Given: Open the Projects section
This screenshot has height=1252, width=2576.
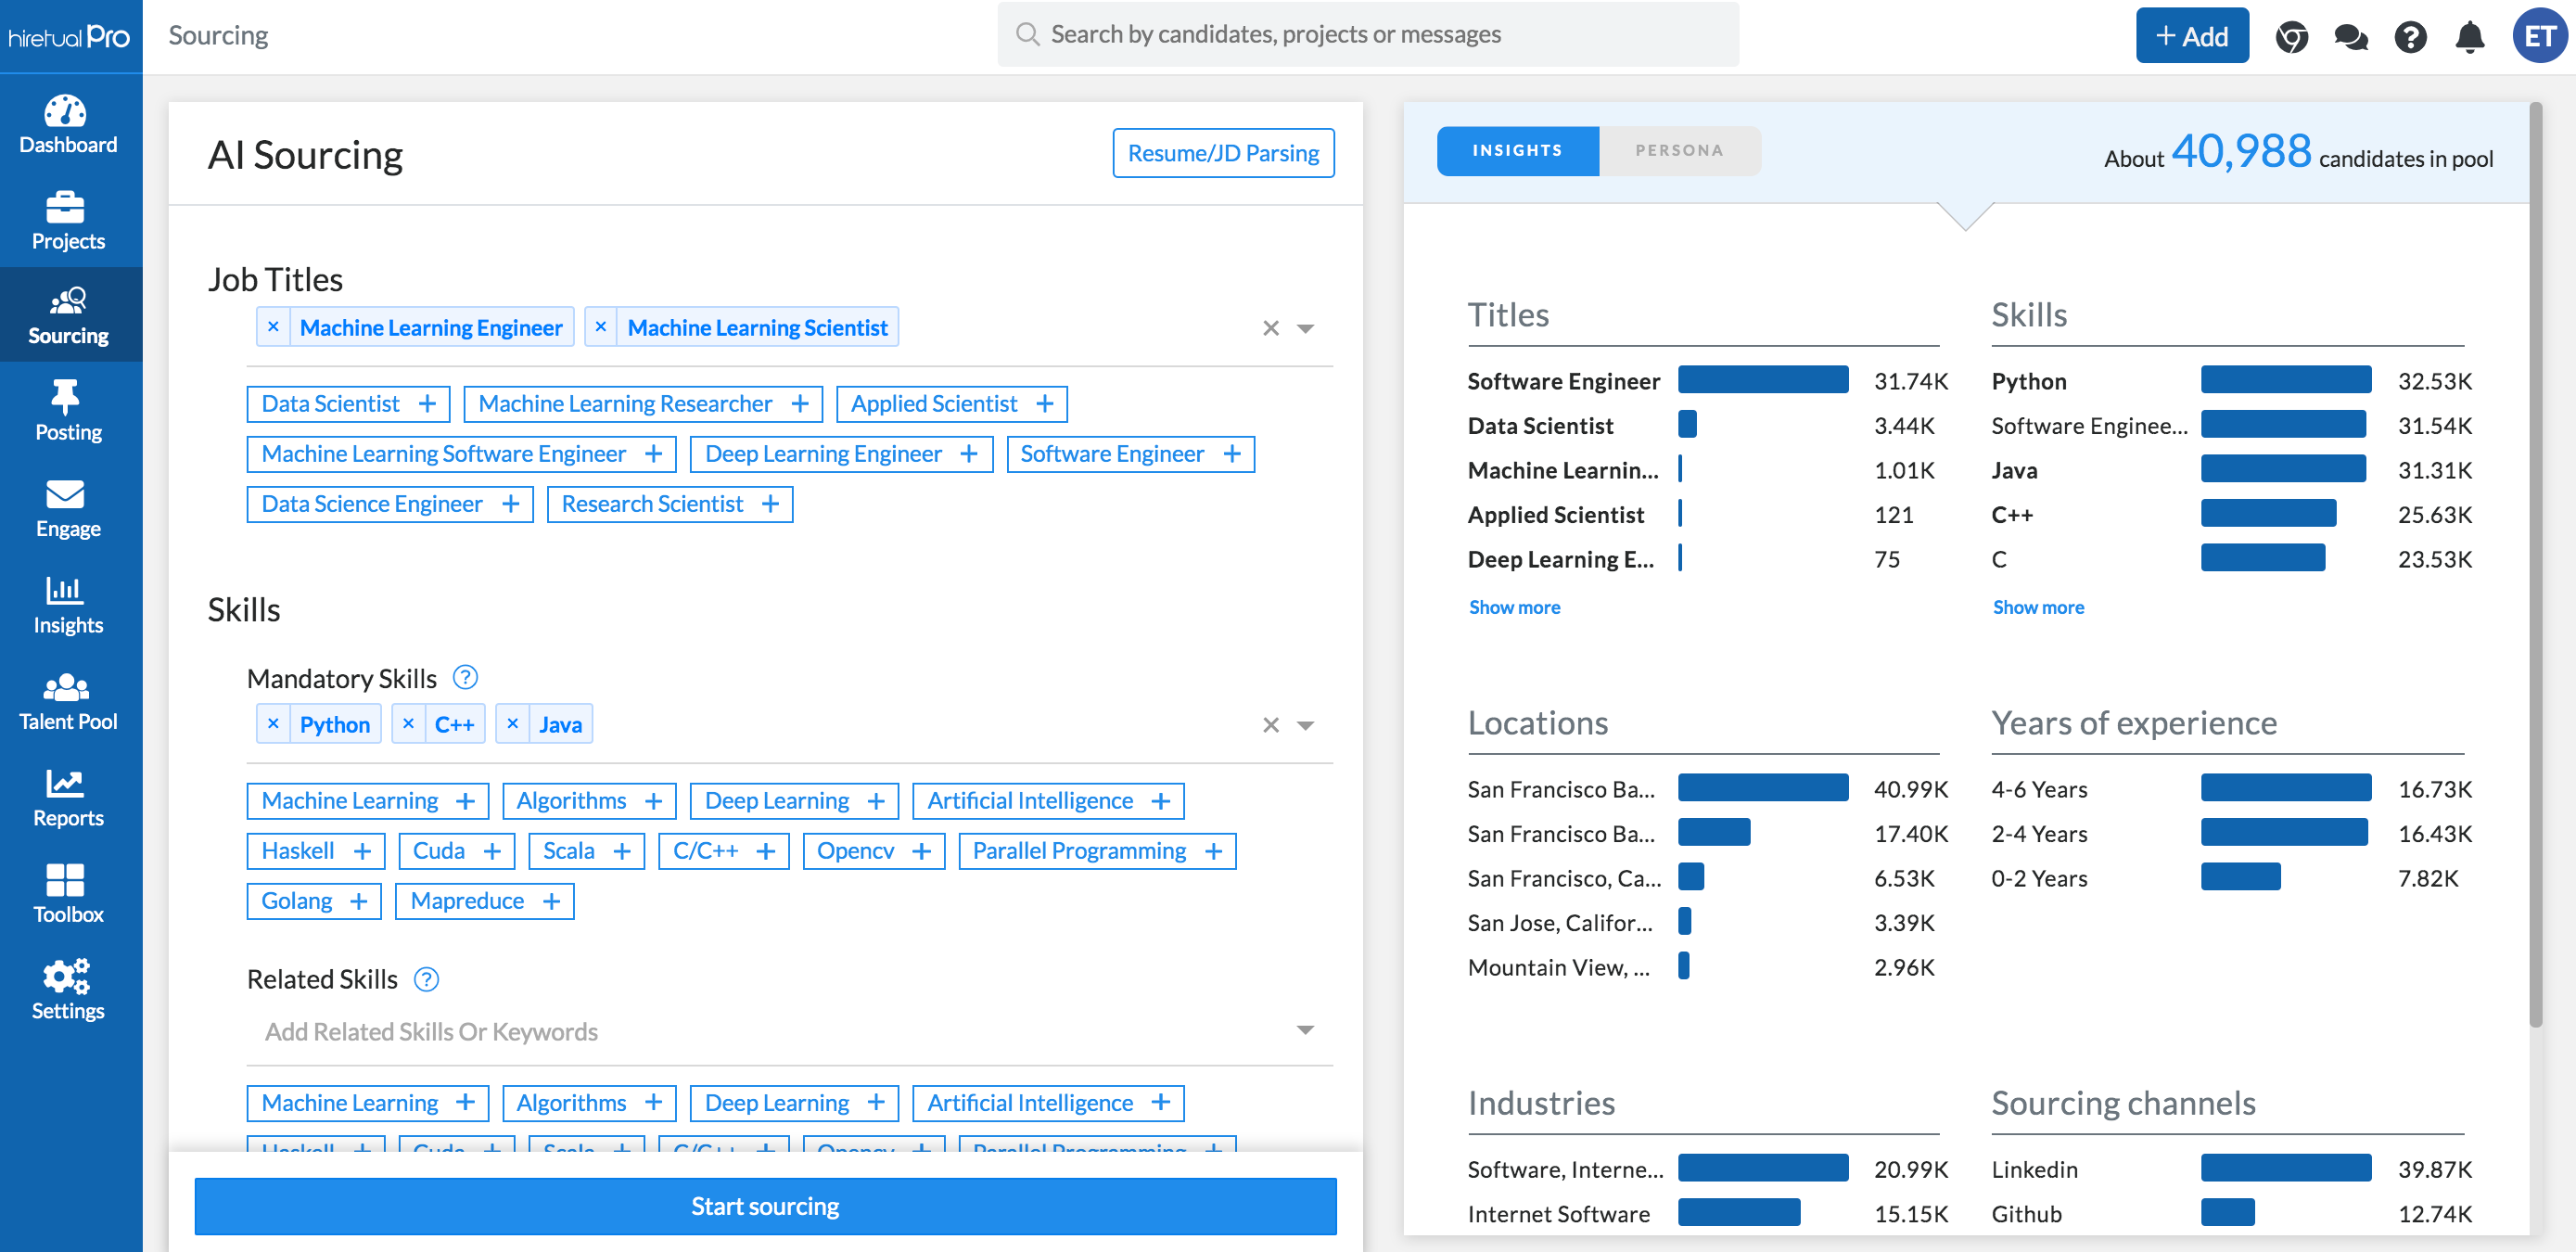Looking at the screenshot, I should (67, 220).
